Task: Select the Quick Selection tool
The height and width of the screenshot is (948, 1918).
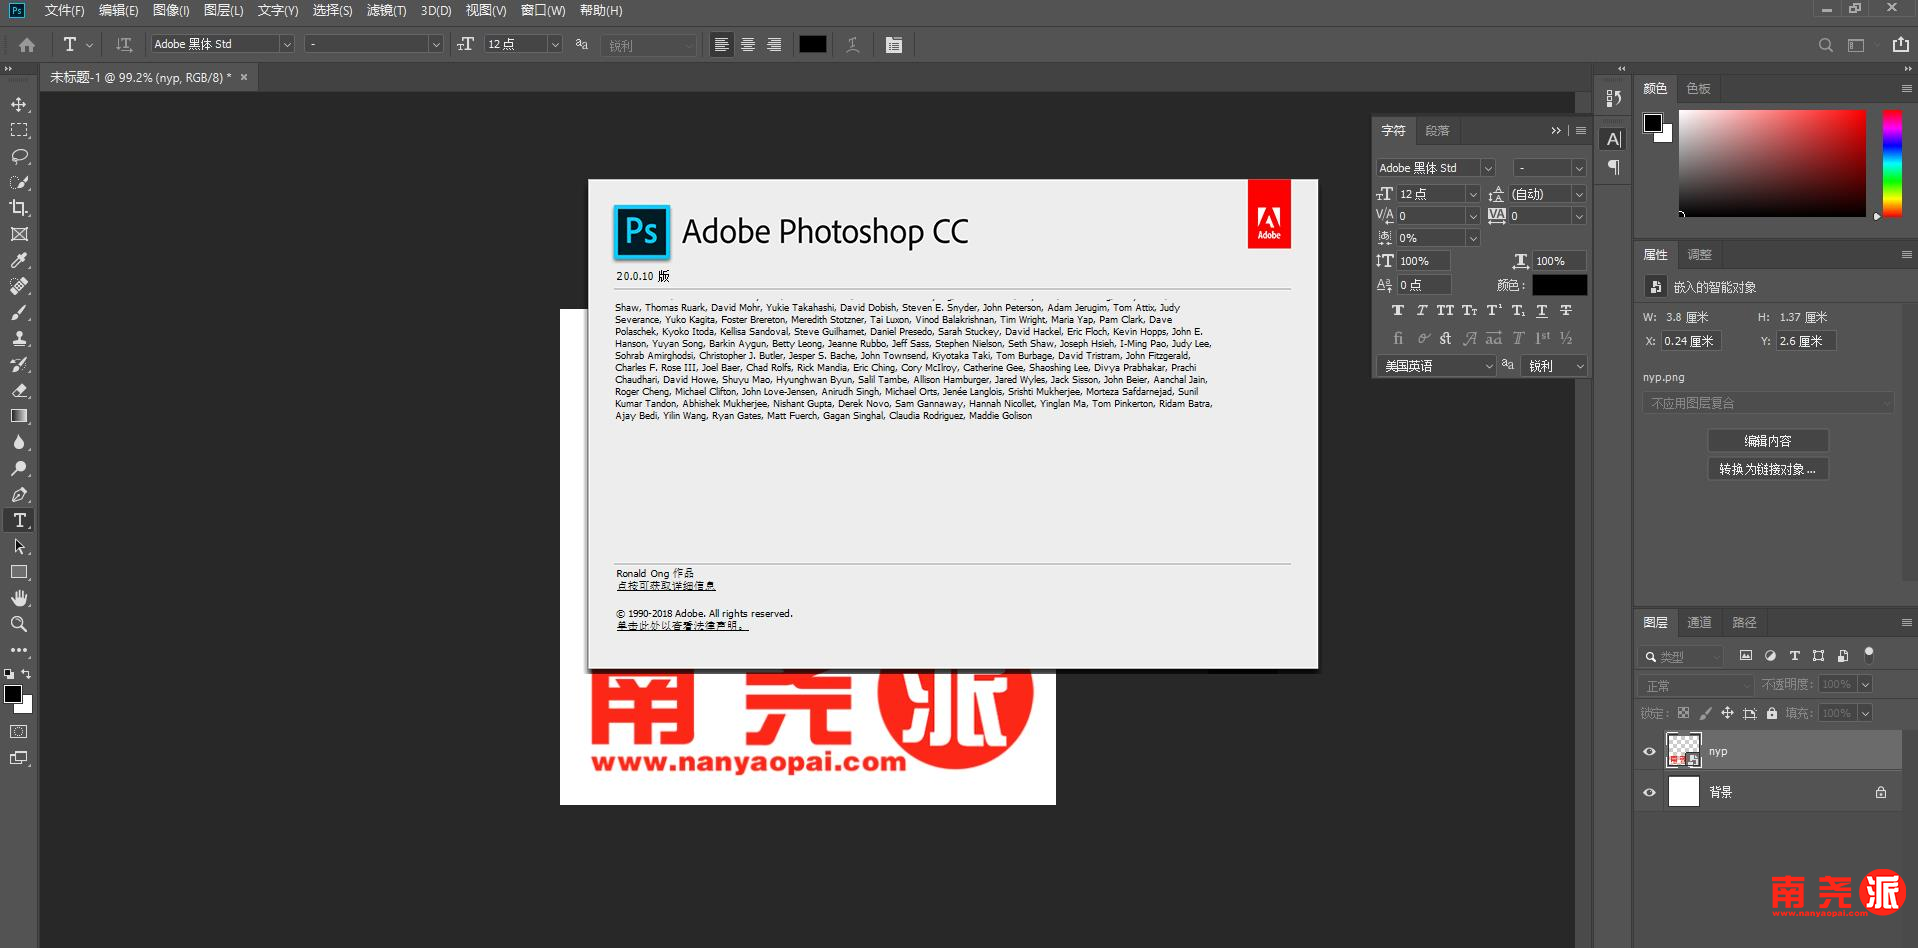Action: [19, 182]
